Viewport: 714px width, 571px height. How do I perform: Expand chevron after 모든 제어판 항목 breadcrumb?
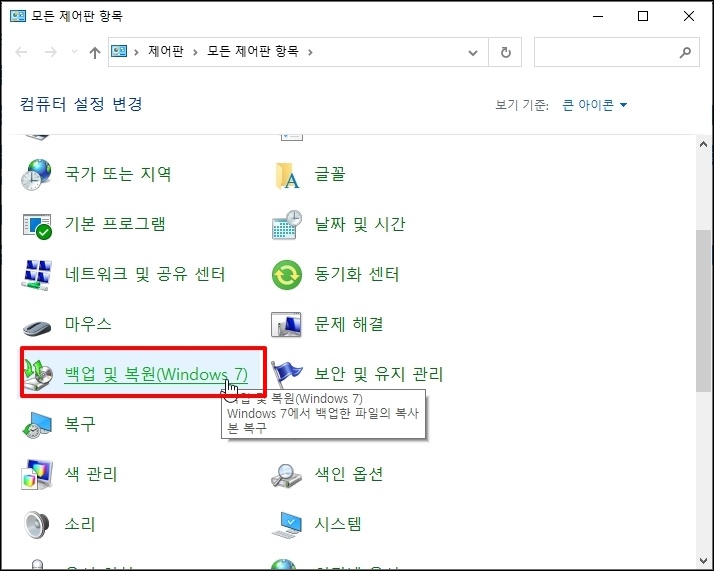(x=310, y=52)
